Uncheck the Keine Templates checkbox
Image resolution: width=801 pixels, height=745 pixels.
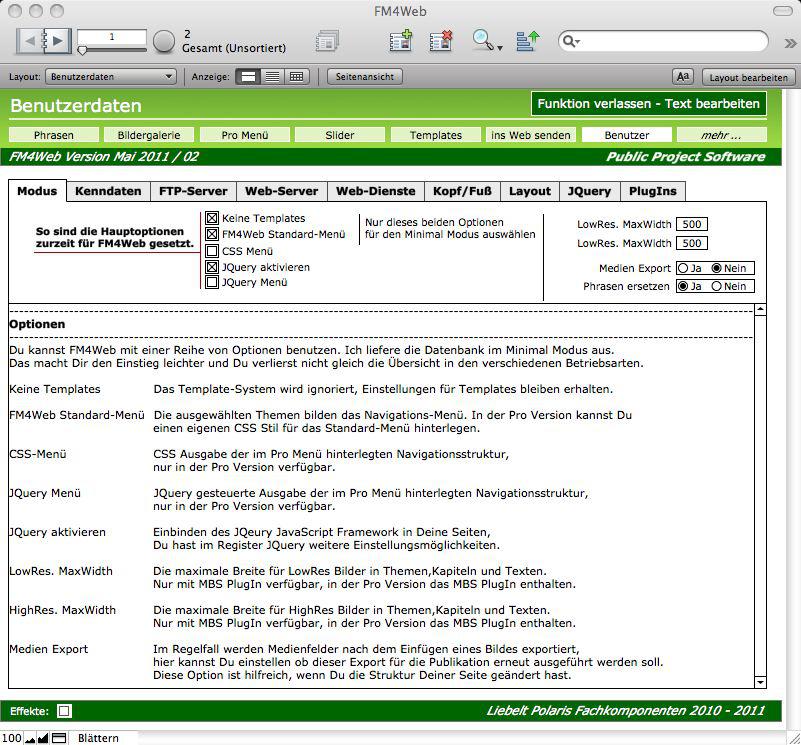point(212,218)
